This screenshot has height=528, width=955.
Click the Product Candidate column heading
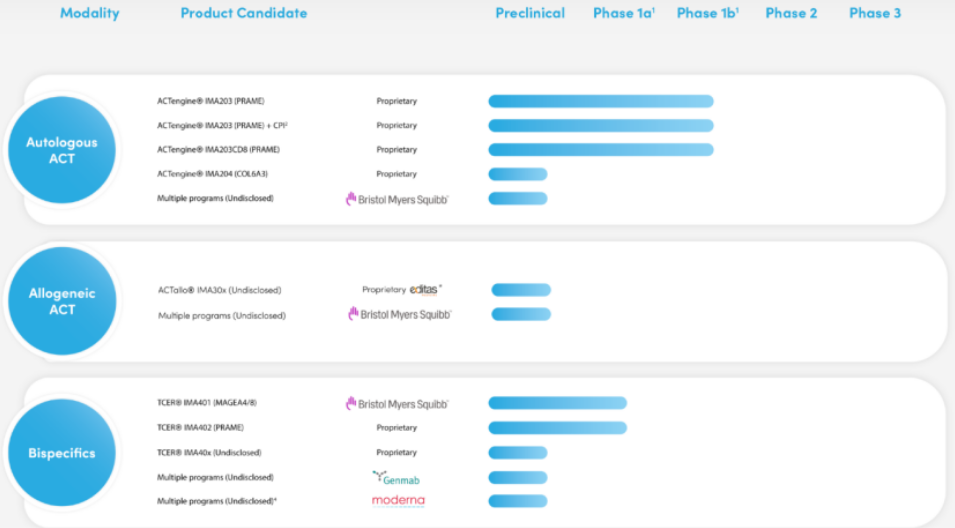(x=244, y=13)
